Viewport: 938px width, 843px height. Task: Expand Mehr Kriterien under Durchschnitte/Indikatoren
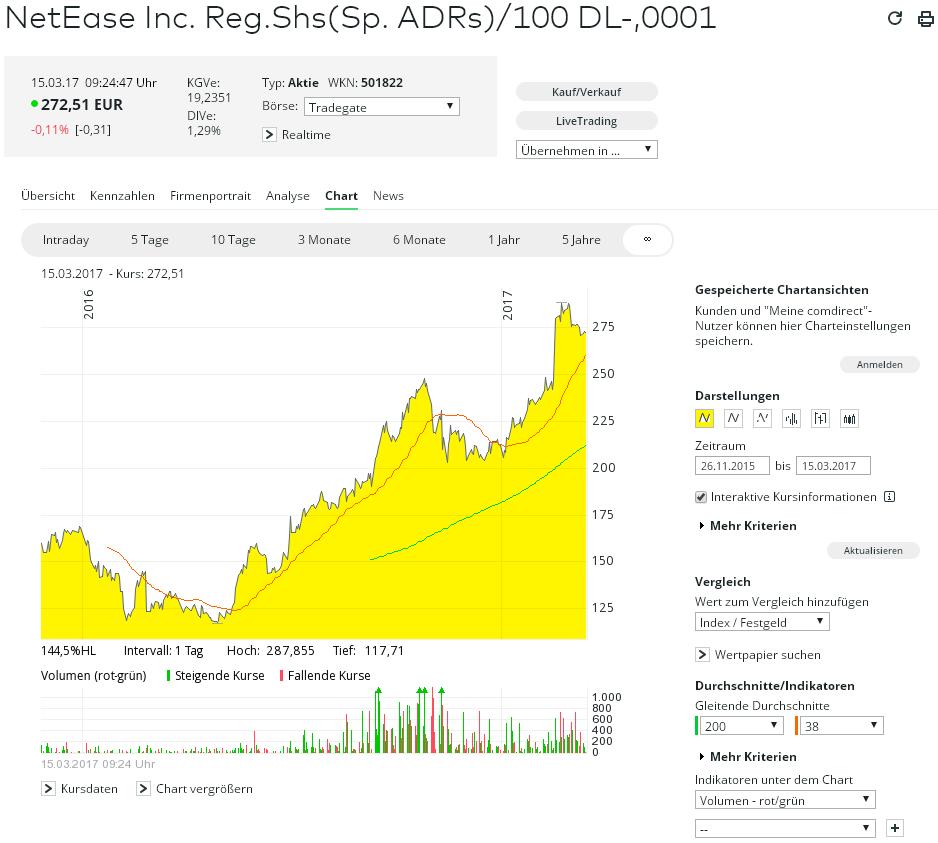coord(748,757)
